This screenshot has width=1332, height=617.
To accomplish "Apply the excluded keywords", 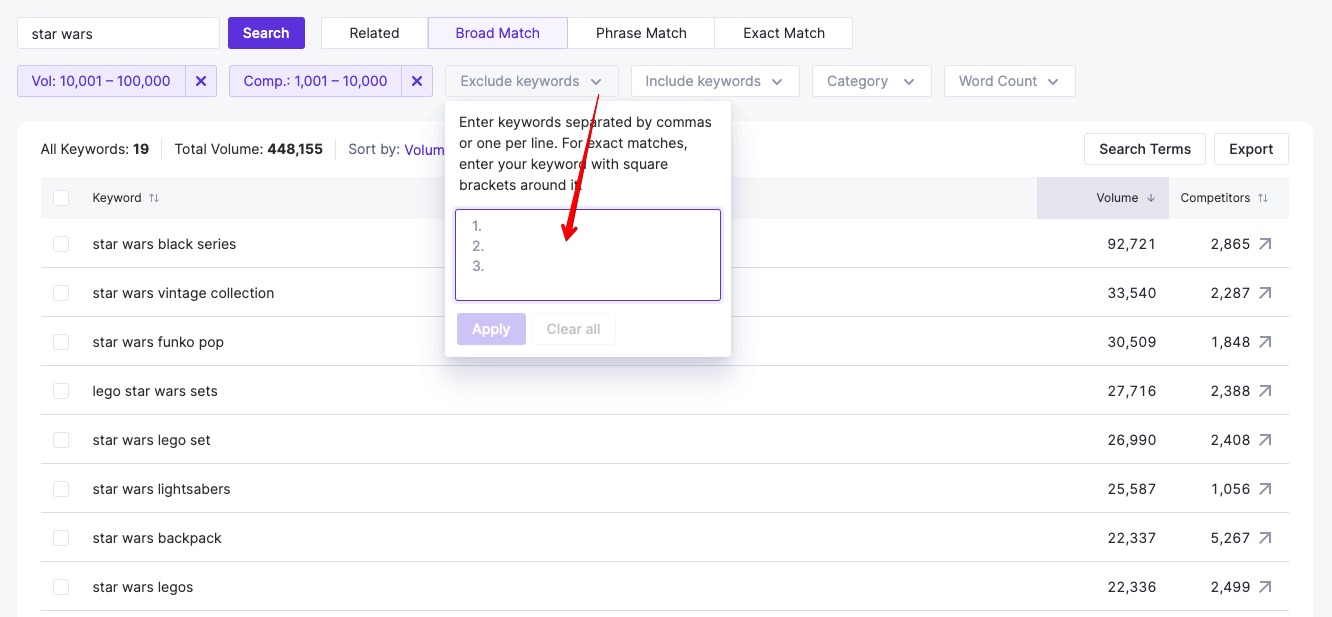I will point(491,329).
